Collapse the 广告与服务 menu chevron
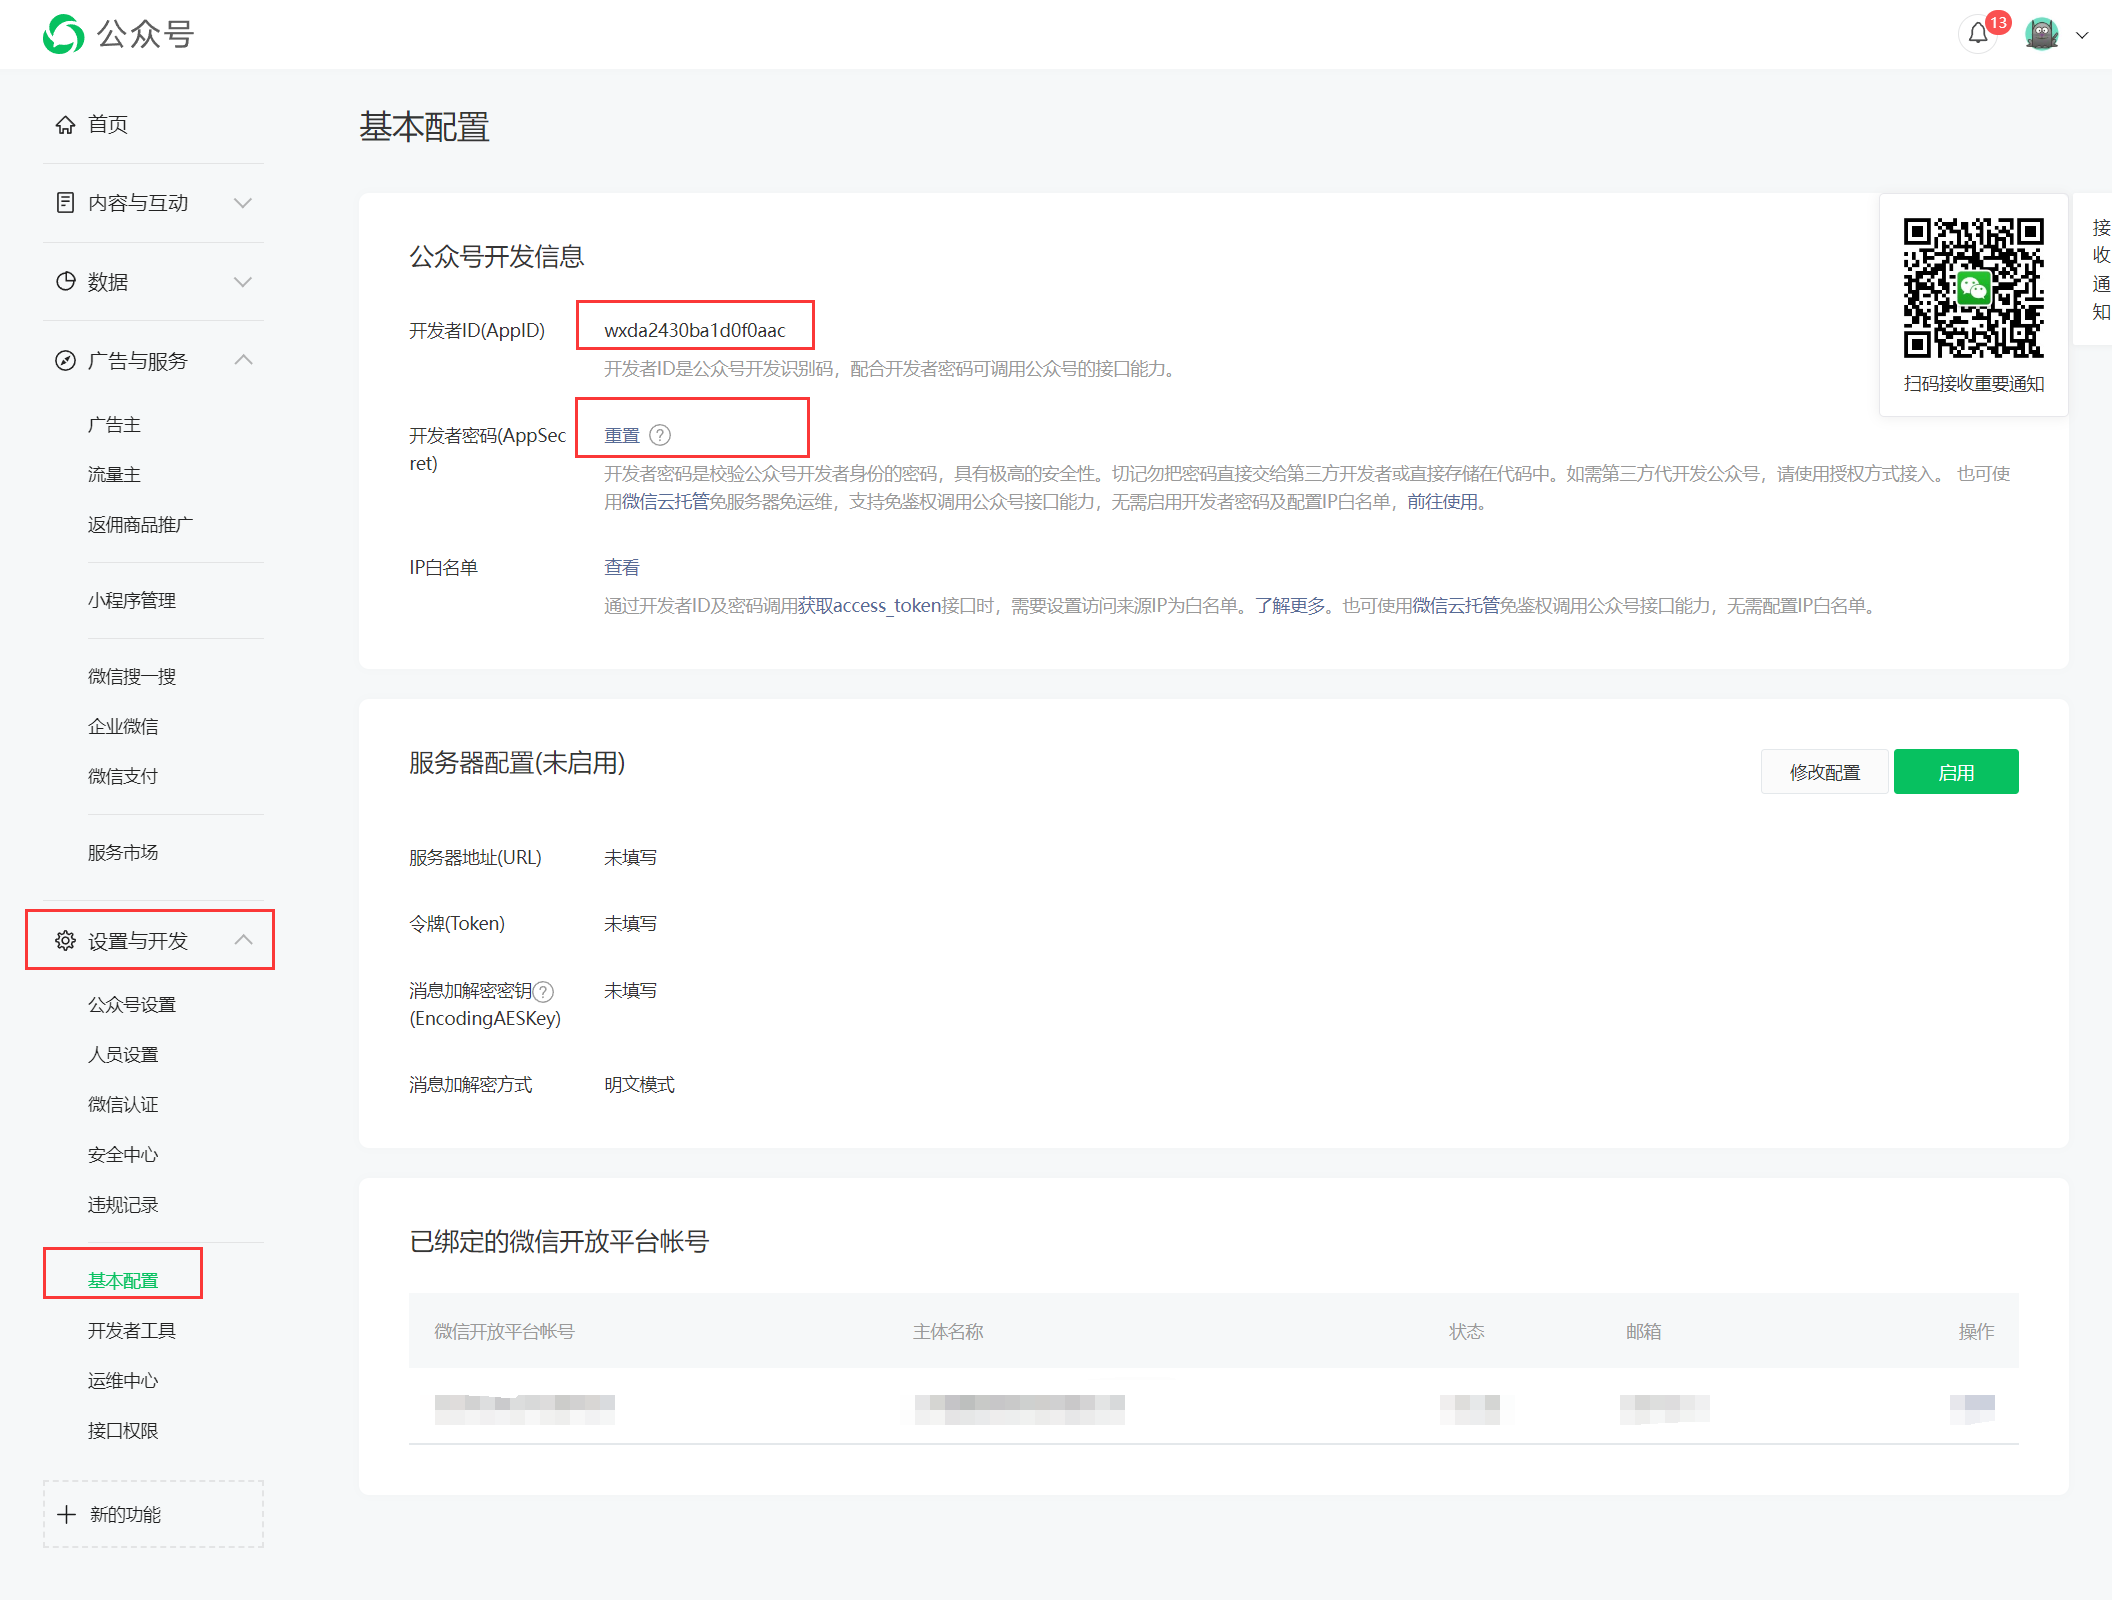This screenshot has height=1600, width=2112. [243, 360]
